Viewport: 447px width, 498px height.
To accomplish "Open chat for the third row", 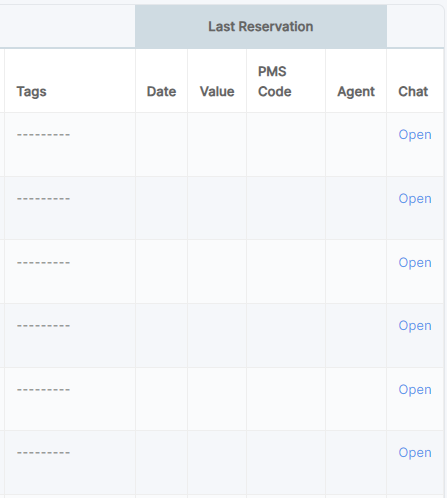I will point(415,263).
